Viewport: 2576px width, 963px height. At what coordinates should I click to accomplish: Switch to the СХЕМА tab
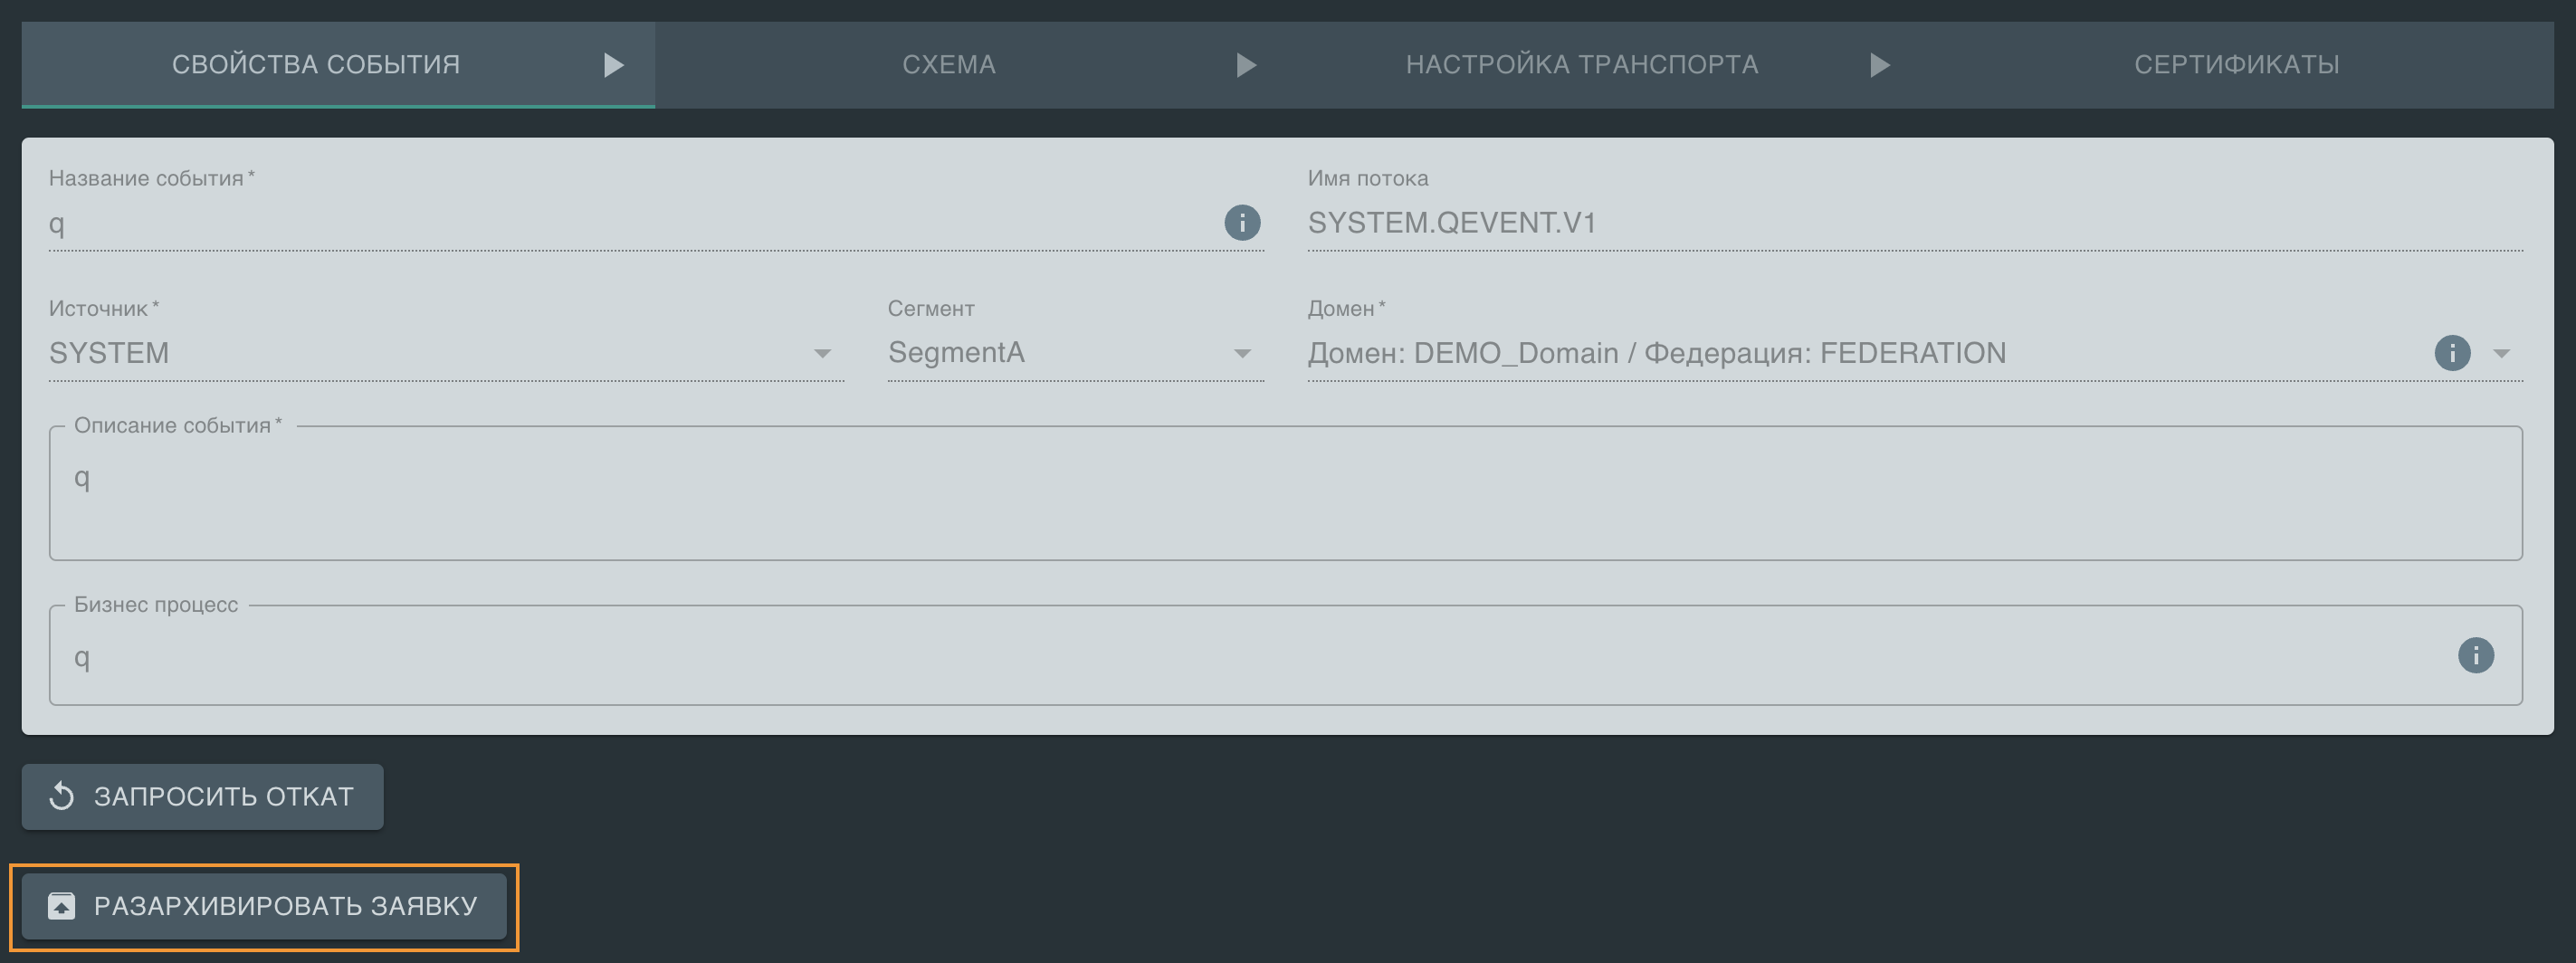click(x=948, y=65)
